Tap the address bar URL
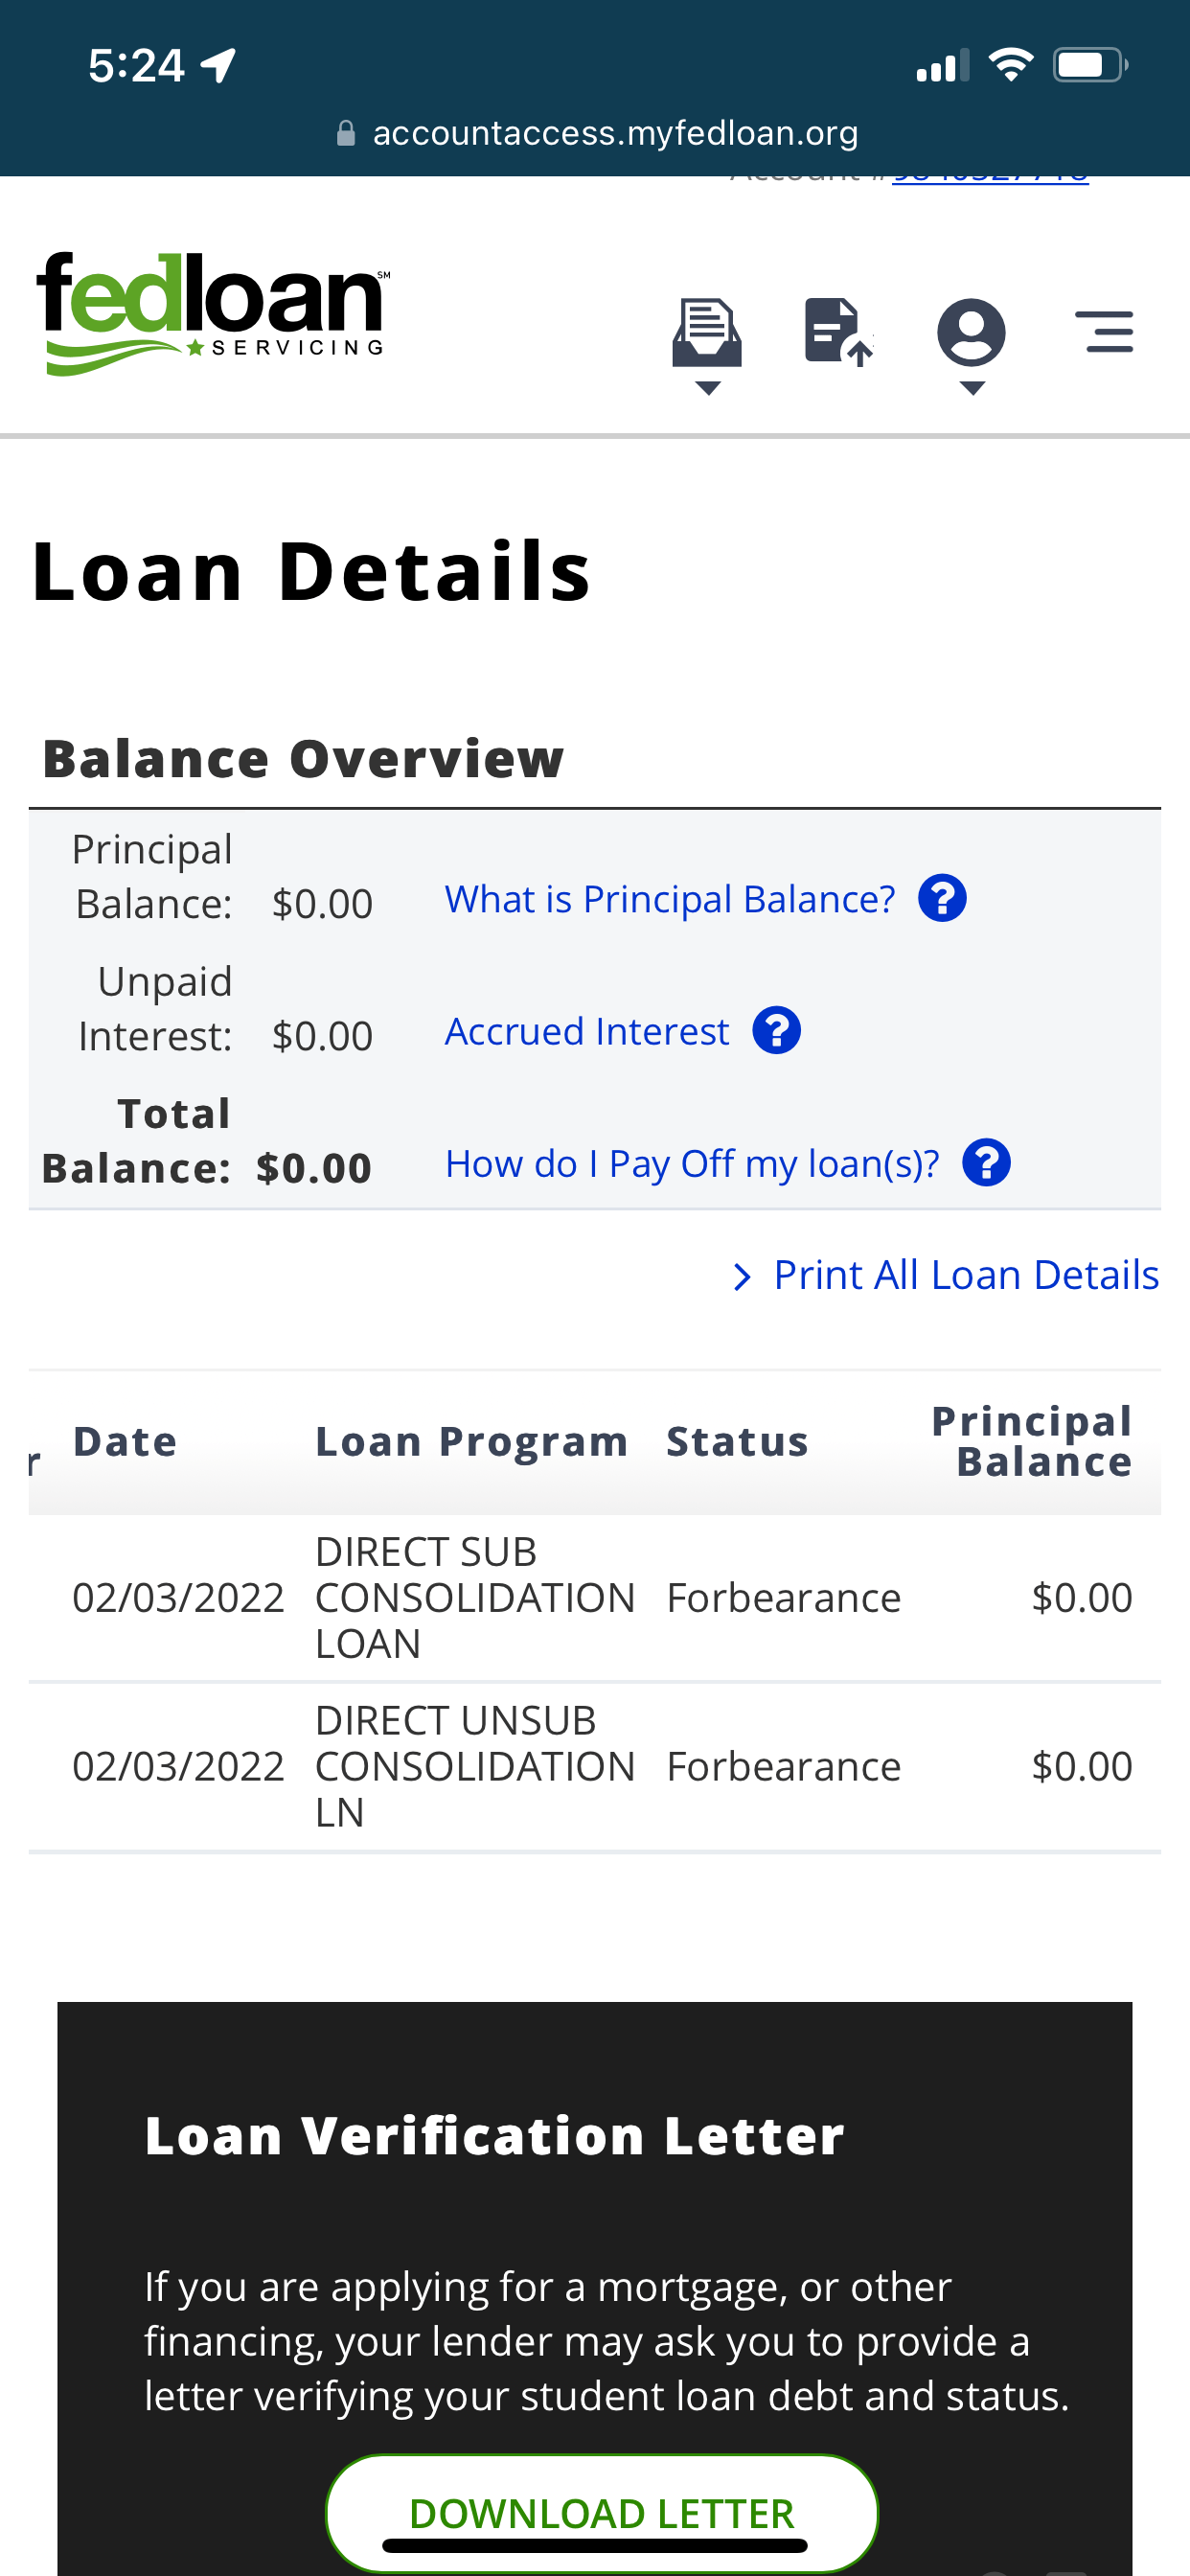 pyautogui.click(x=614, y=133)
